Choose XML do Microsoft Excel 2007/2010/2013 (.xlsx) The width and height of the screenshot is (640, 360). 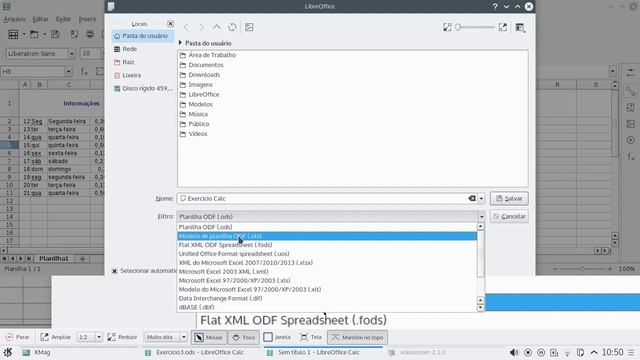327,263
